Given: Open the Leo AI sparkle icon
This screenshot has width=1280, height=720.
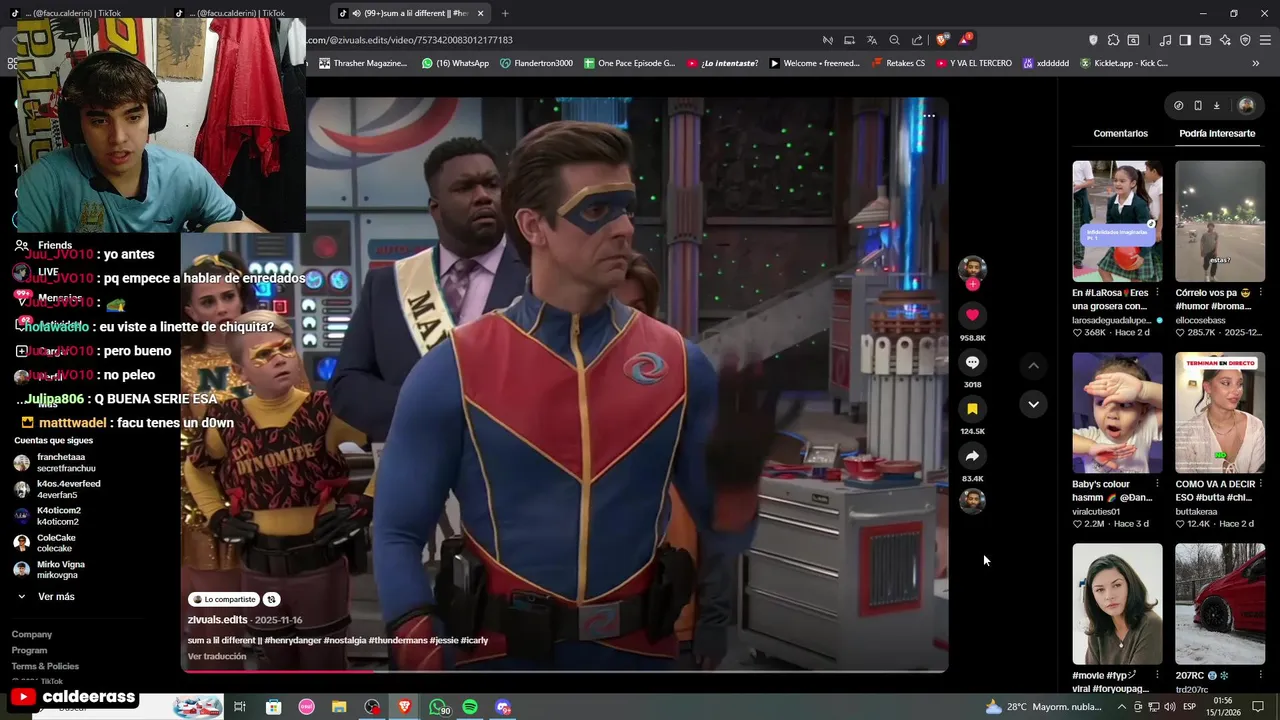Looking at the screenshot, I should [1225, 40].
